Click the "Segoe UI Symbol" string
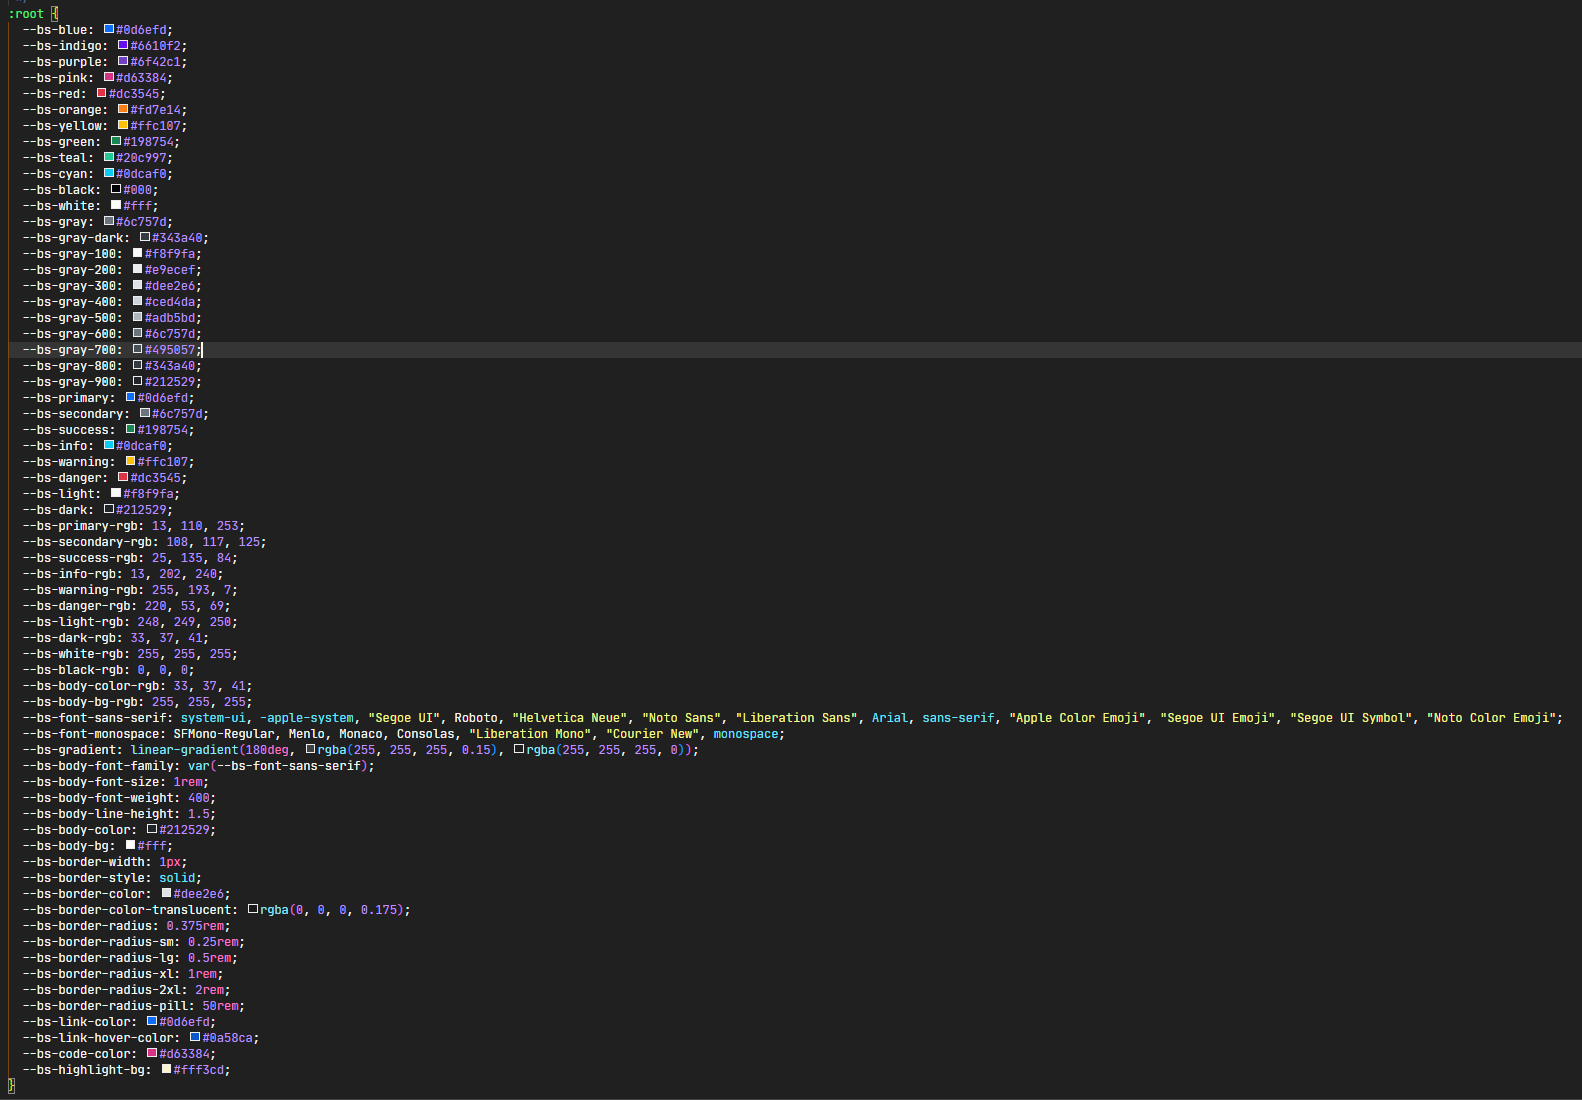The width and height of the screenshot is (1582, 1100). tap(1350, 718)
